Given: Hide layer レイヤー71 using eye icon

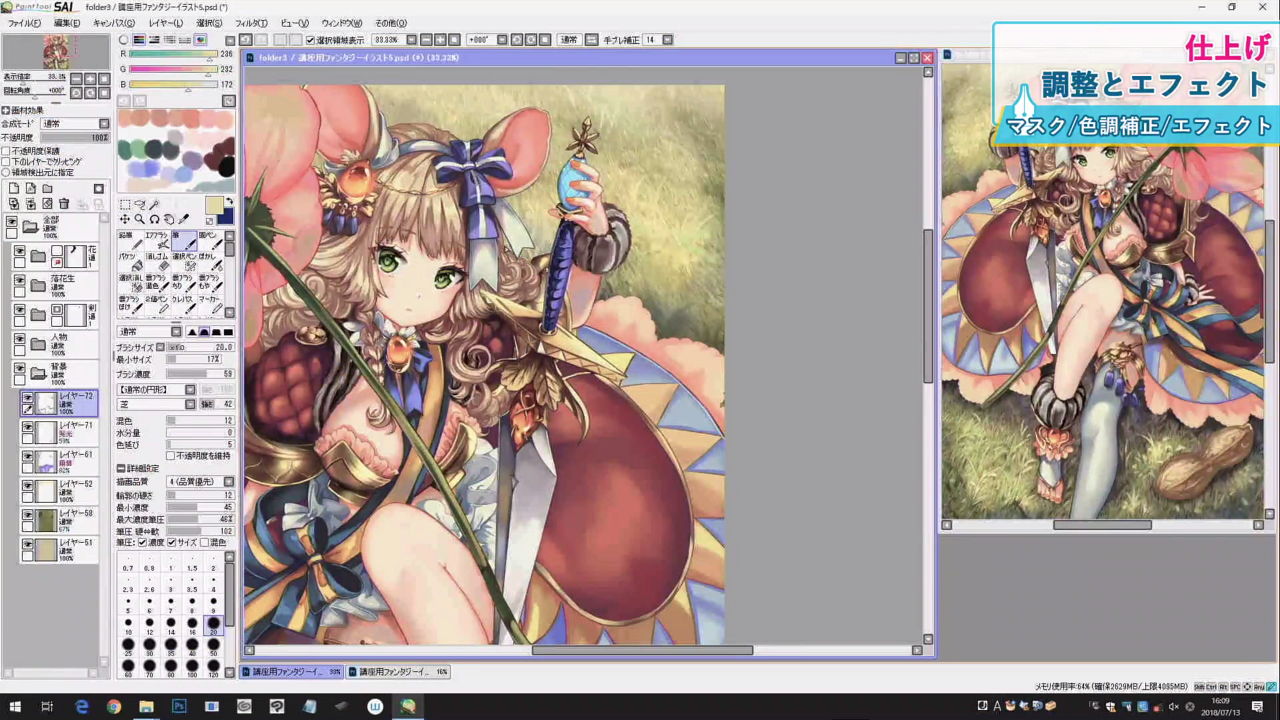Looking at the screenshot, I should [28, 427].
